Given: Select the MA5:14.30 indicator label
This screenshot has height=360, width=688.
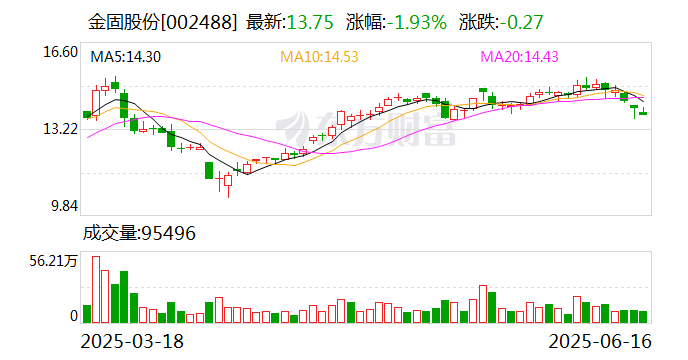Looking at the screenshot, I should click(x=125, y=57).
